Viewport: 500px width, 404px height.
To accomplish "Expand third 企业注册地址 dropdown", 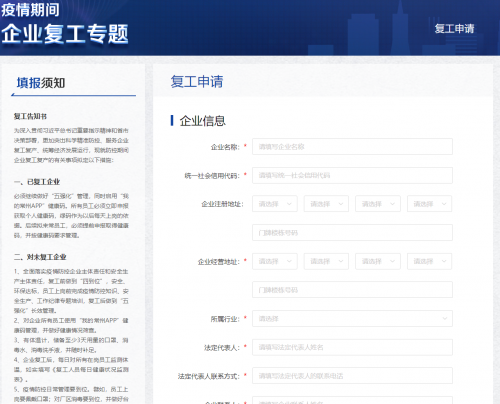I will tap(378, 204).
